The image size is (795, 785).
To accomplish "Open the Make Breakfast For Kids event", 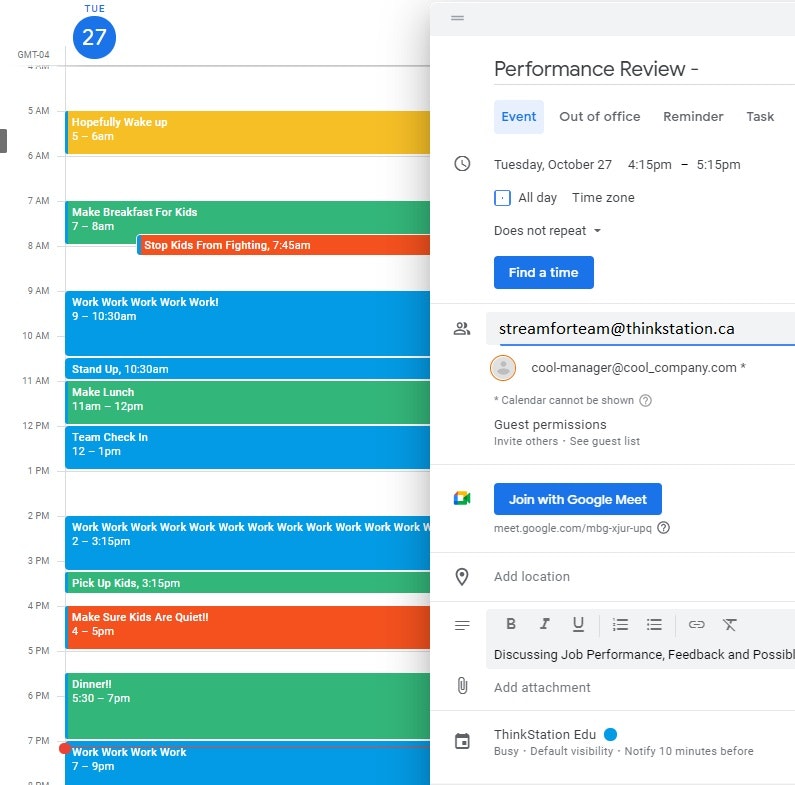I will click(247, 218).
